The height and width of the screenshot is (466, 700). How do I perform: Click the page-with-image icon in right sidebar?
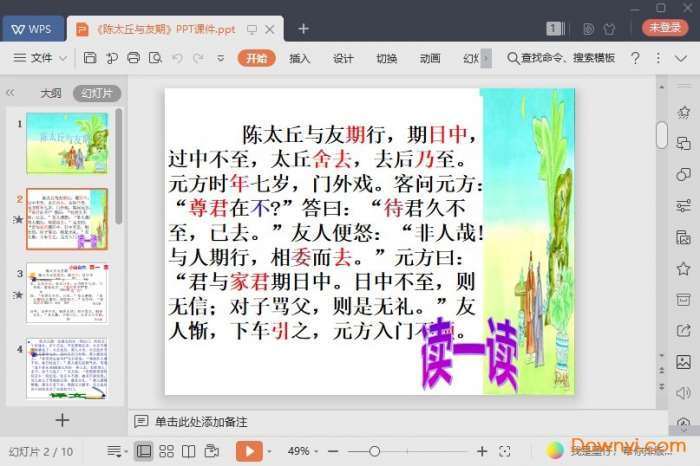coord(683,237)
